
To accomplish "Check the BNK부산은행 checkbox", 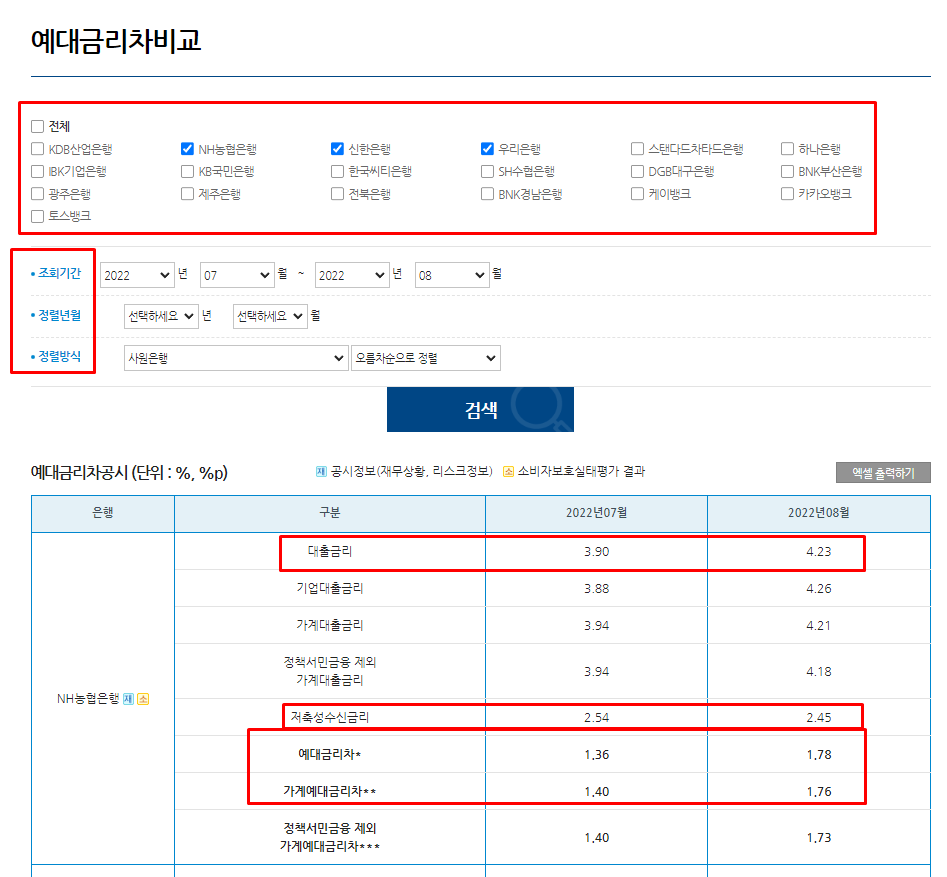I will point(787,172).
